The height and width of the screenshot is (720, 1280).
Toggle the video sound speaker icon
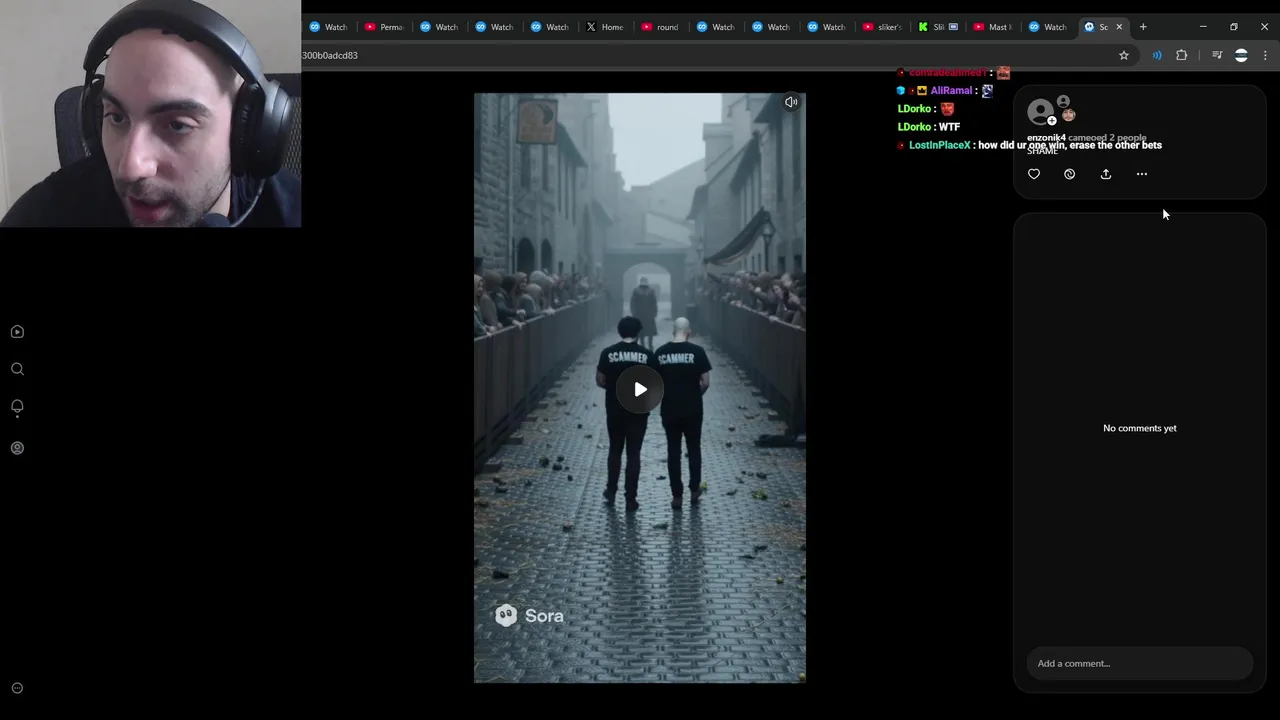pos(791,102)
